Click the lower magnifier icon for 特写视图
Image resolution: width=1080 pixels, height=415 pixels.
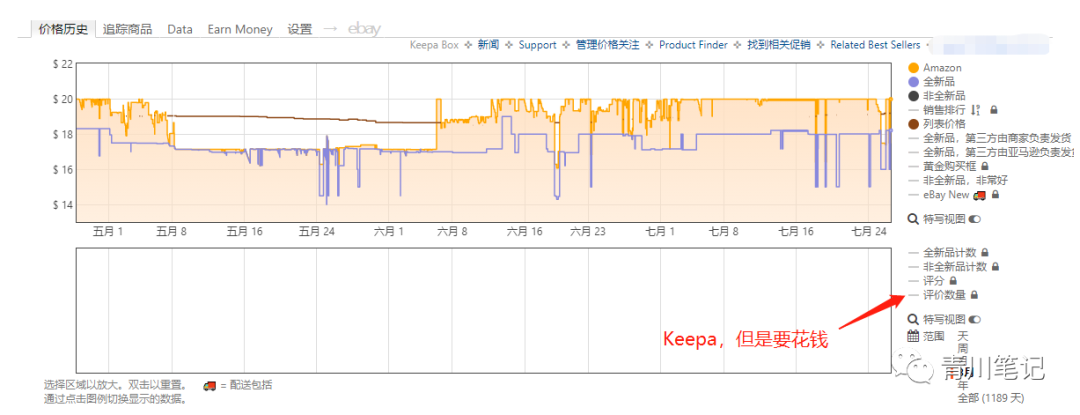pyautogui.click(x=914, y=319)
